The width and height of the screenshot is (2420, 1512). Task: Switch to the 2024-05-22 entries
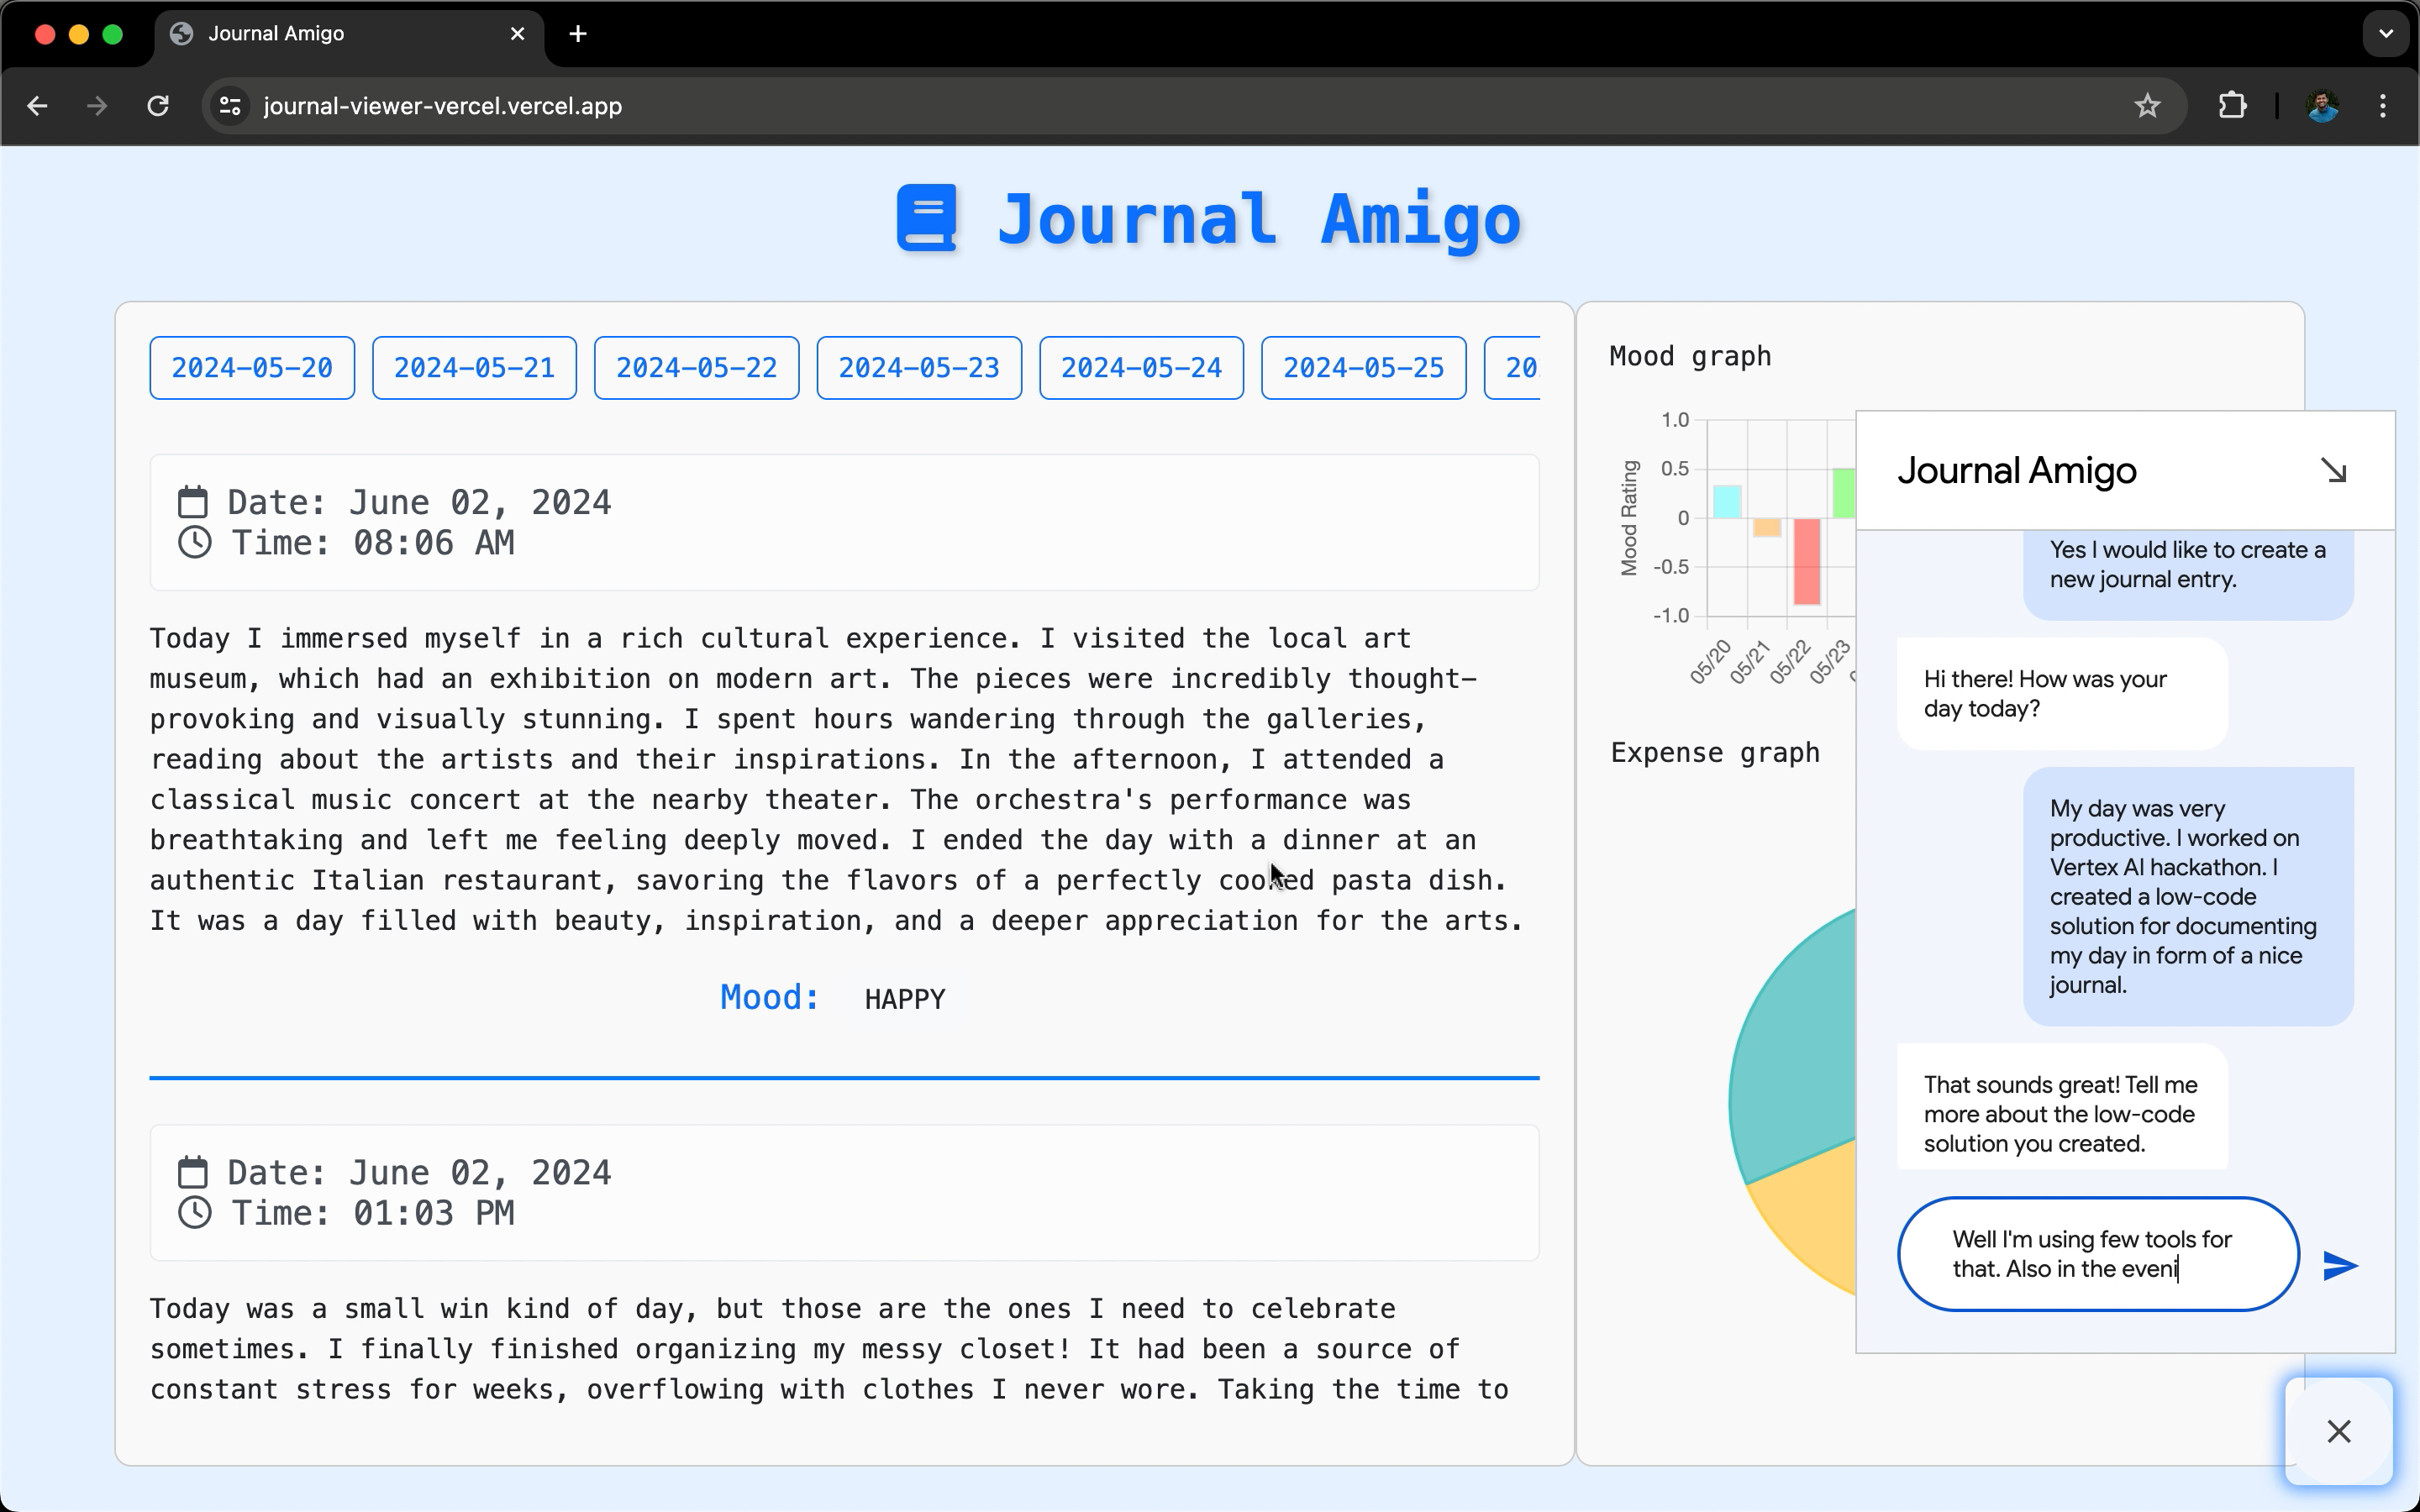(696, 368)
